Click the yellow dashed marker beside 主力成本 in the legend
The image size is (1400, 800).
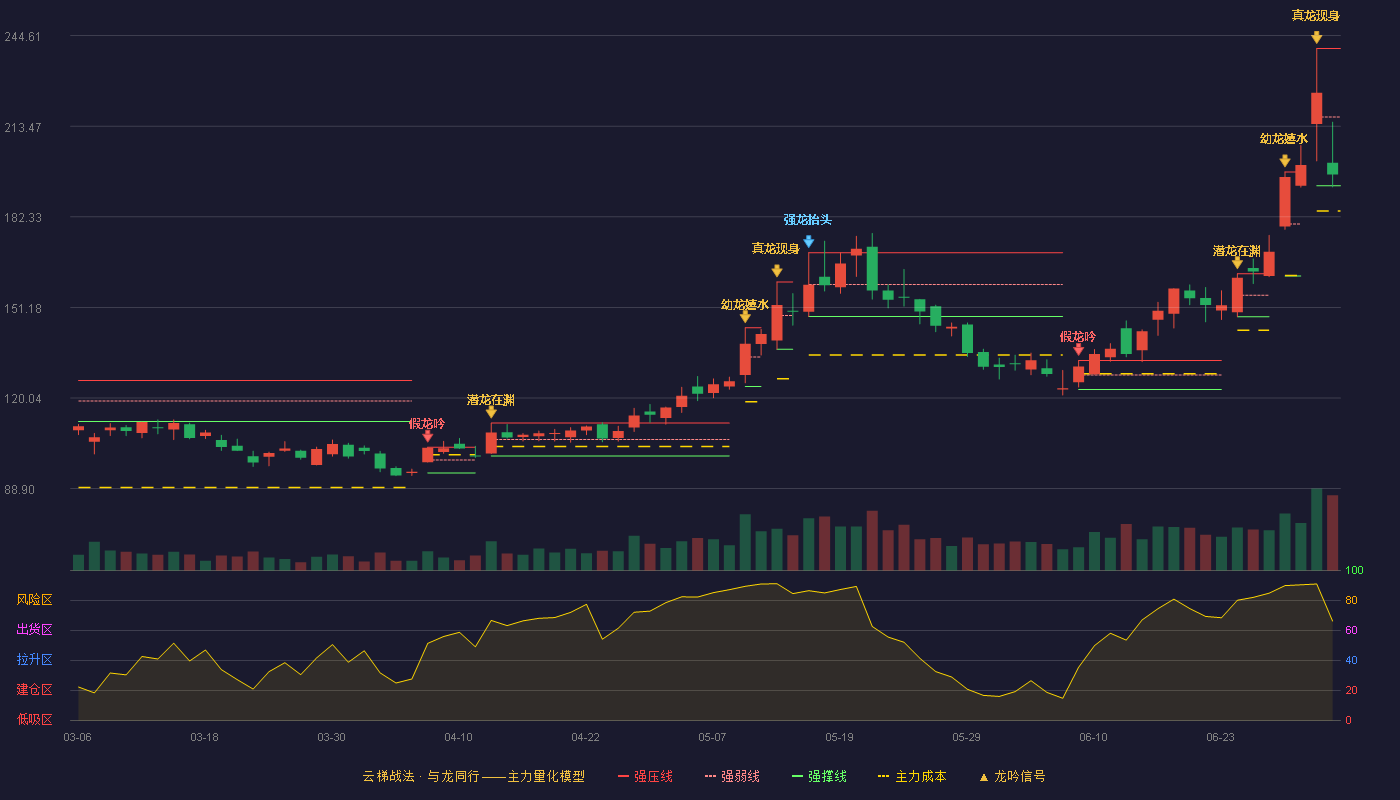point(883,776)
